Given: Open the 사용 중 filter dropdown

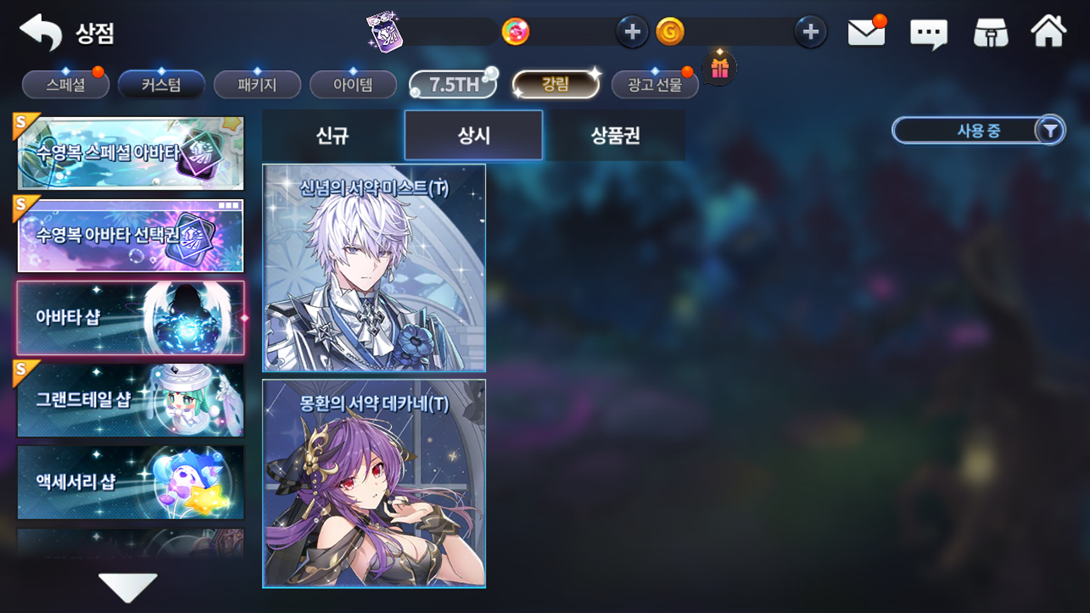Looking at the screenshot, I should point(978,130).
